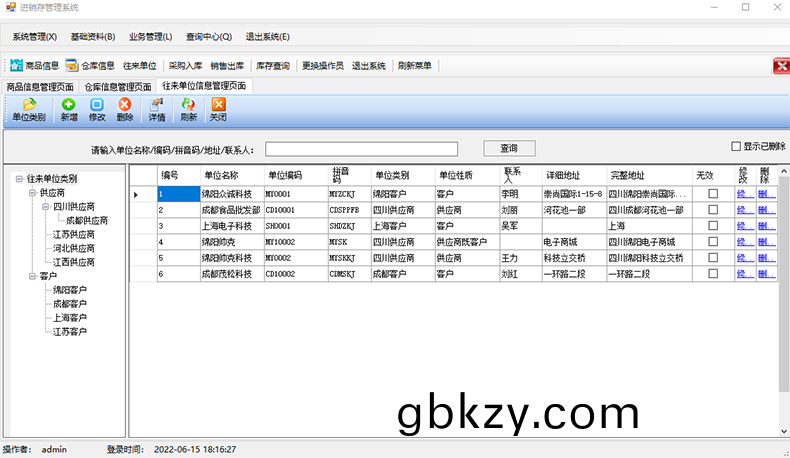
Task: Click edit link in 成都茂松科技 row
Action: pos(745,274)
